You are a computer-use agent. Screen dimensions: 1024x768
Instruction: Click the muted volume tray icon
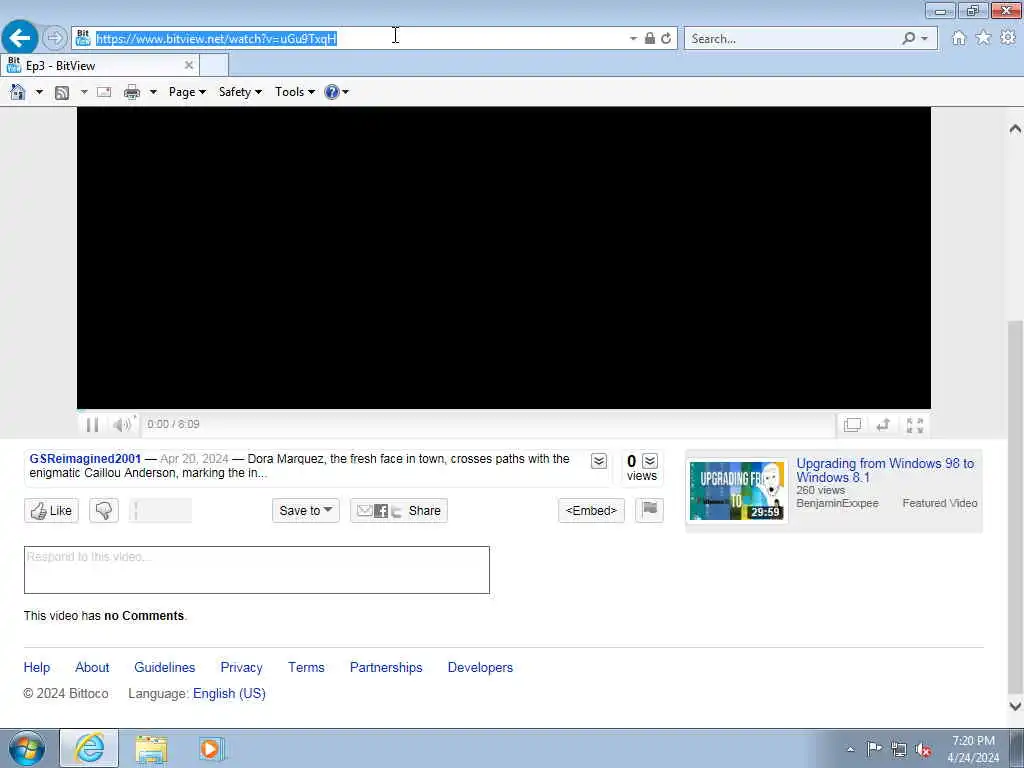(x=923, y=750)
